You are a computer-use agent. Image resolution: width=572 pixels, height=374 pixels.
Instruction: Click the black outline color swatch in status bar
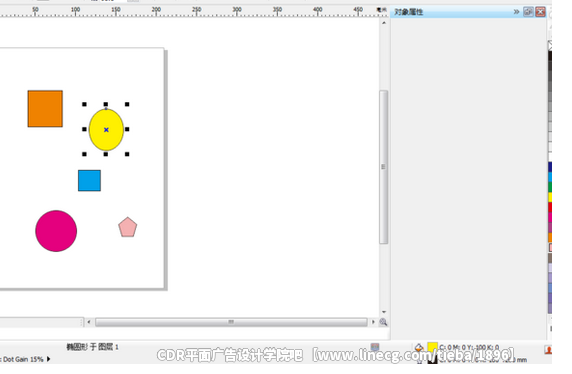(433, 359)
